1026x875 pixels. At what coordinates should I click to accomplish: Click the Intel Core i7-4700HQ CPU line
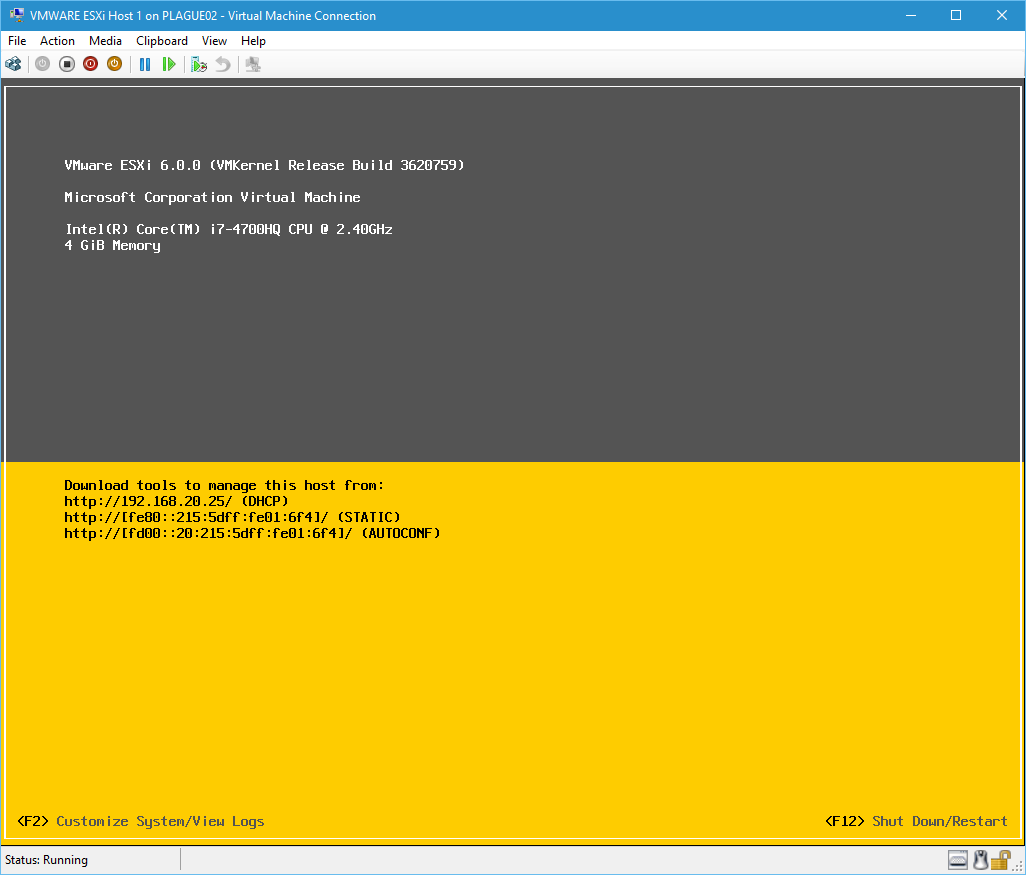[228, 229]
